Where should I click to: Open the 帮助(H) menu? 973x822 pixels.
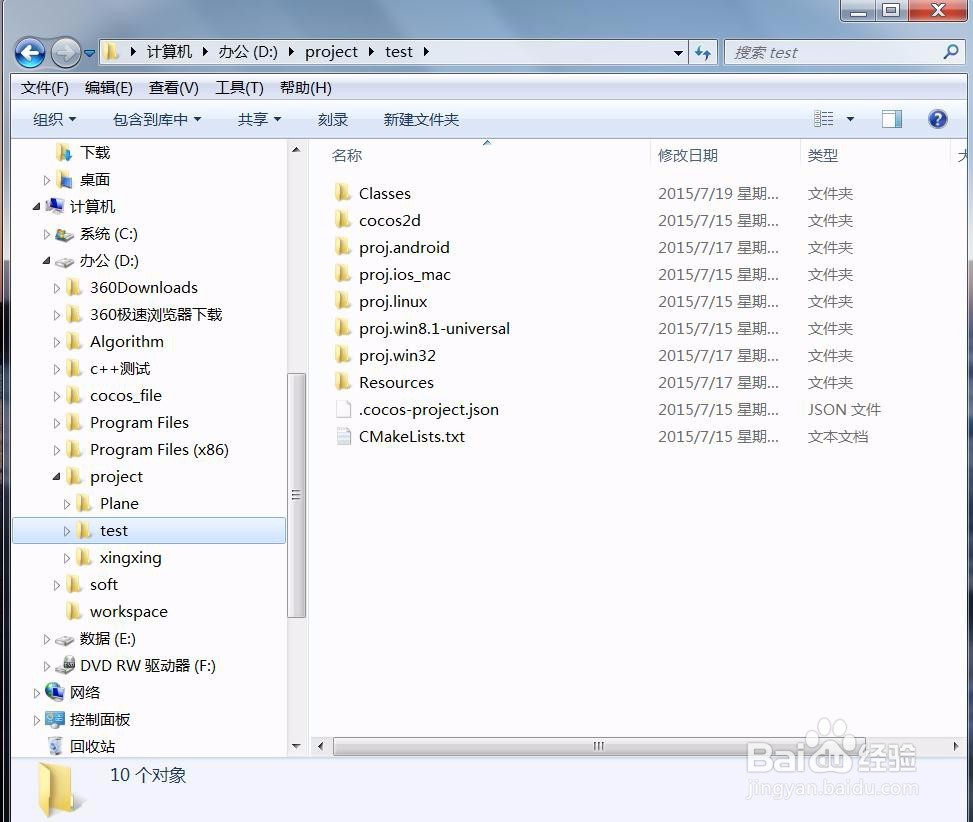(x=305, y=88)
